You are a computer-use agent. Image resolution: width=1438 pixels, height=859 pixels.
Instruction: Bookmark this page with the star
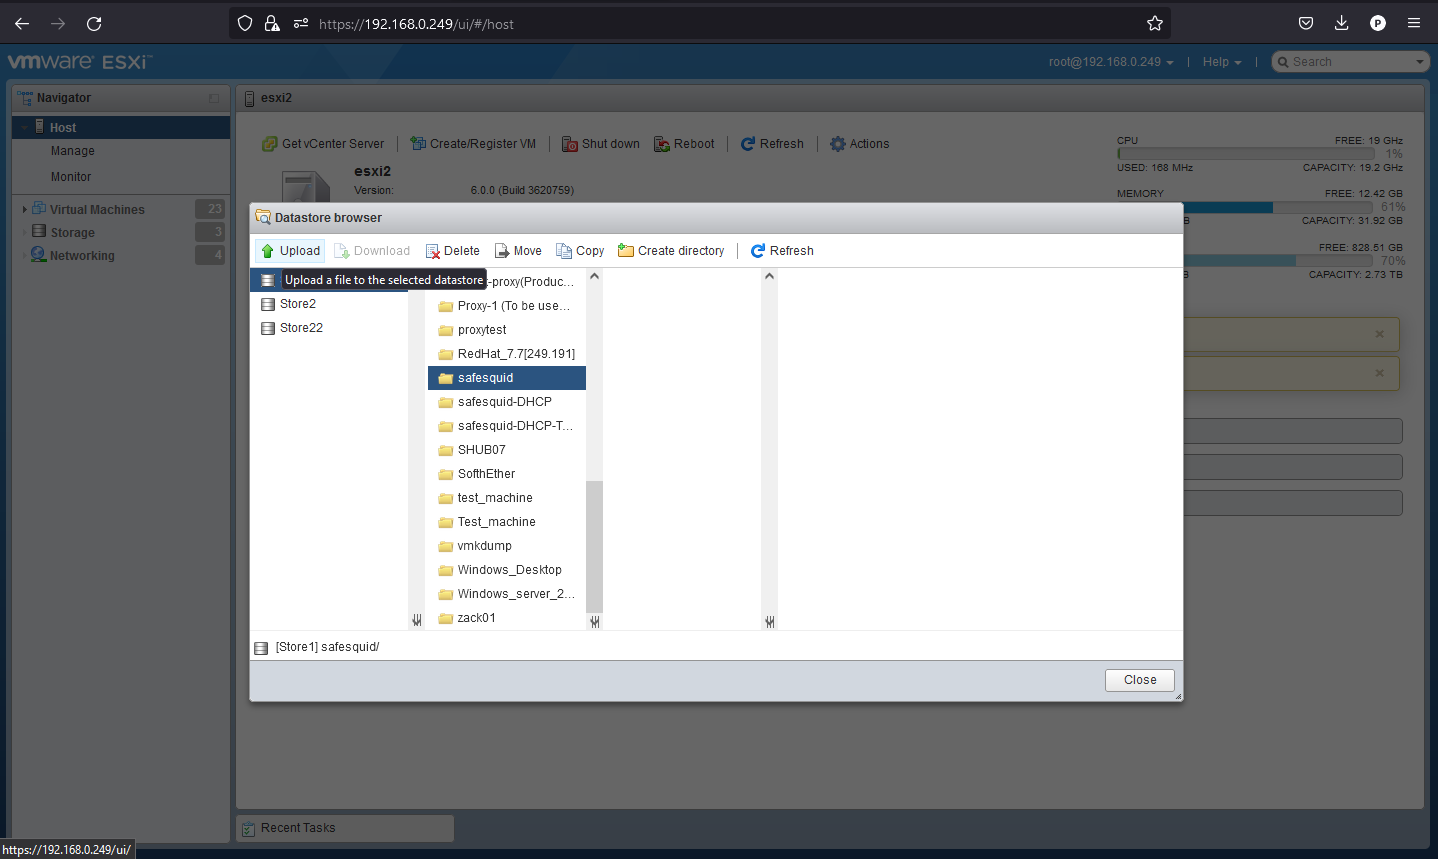point(1155,23)
